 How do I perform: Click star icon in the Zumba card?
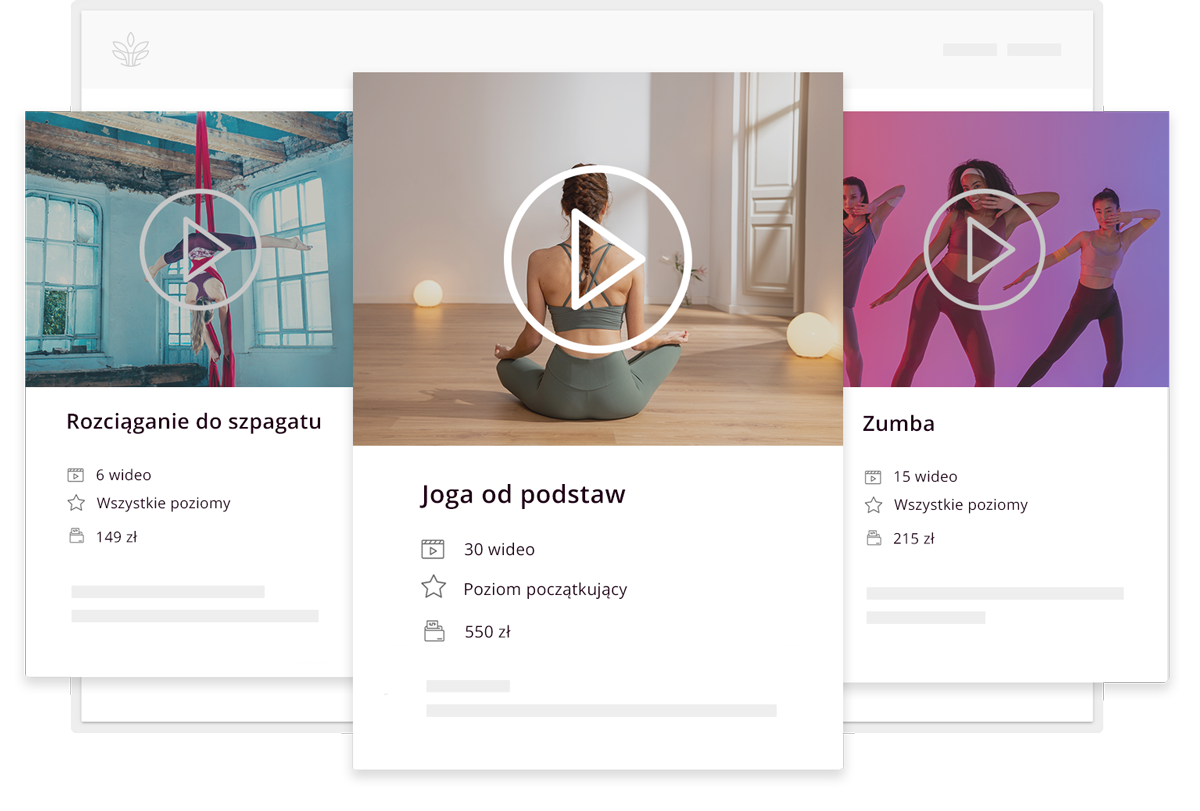point(873,505)
